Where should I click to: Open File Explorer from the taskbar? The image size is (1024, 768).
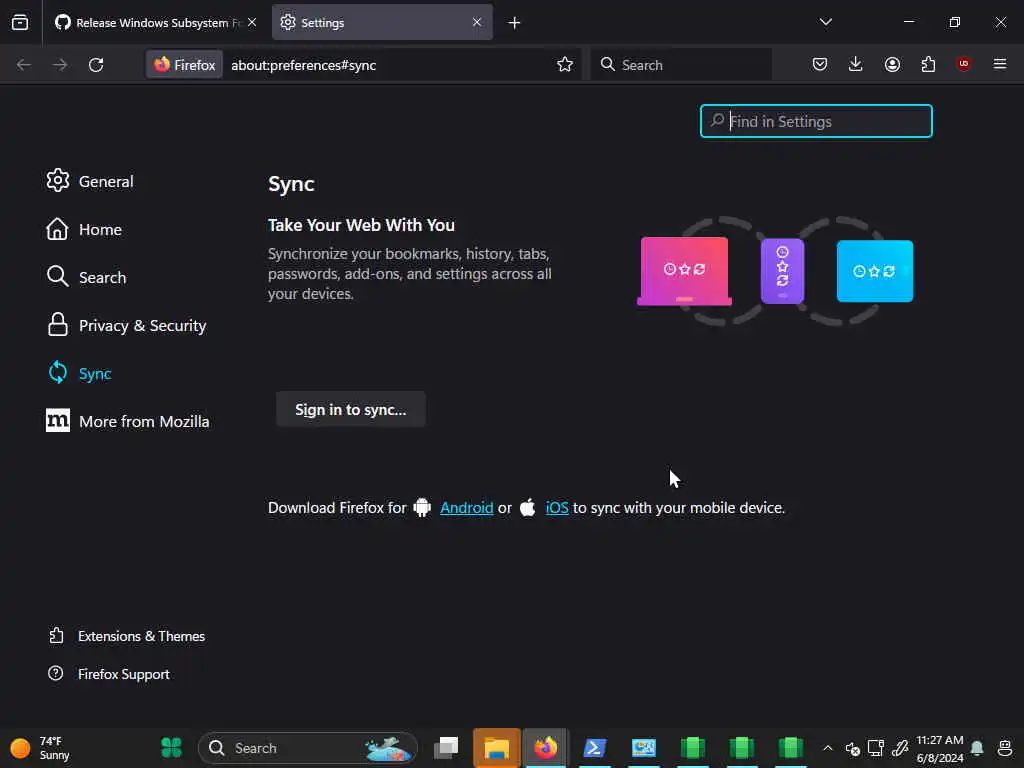496,748
